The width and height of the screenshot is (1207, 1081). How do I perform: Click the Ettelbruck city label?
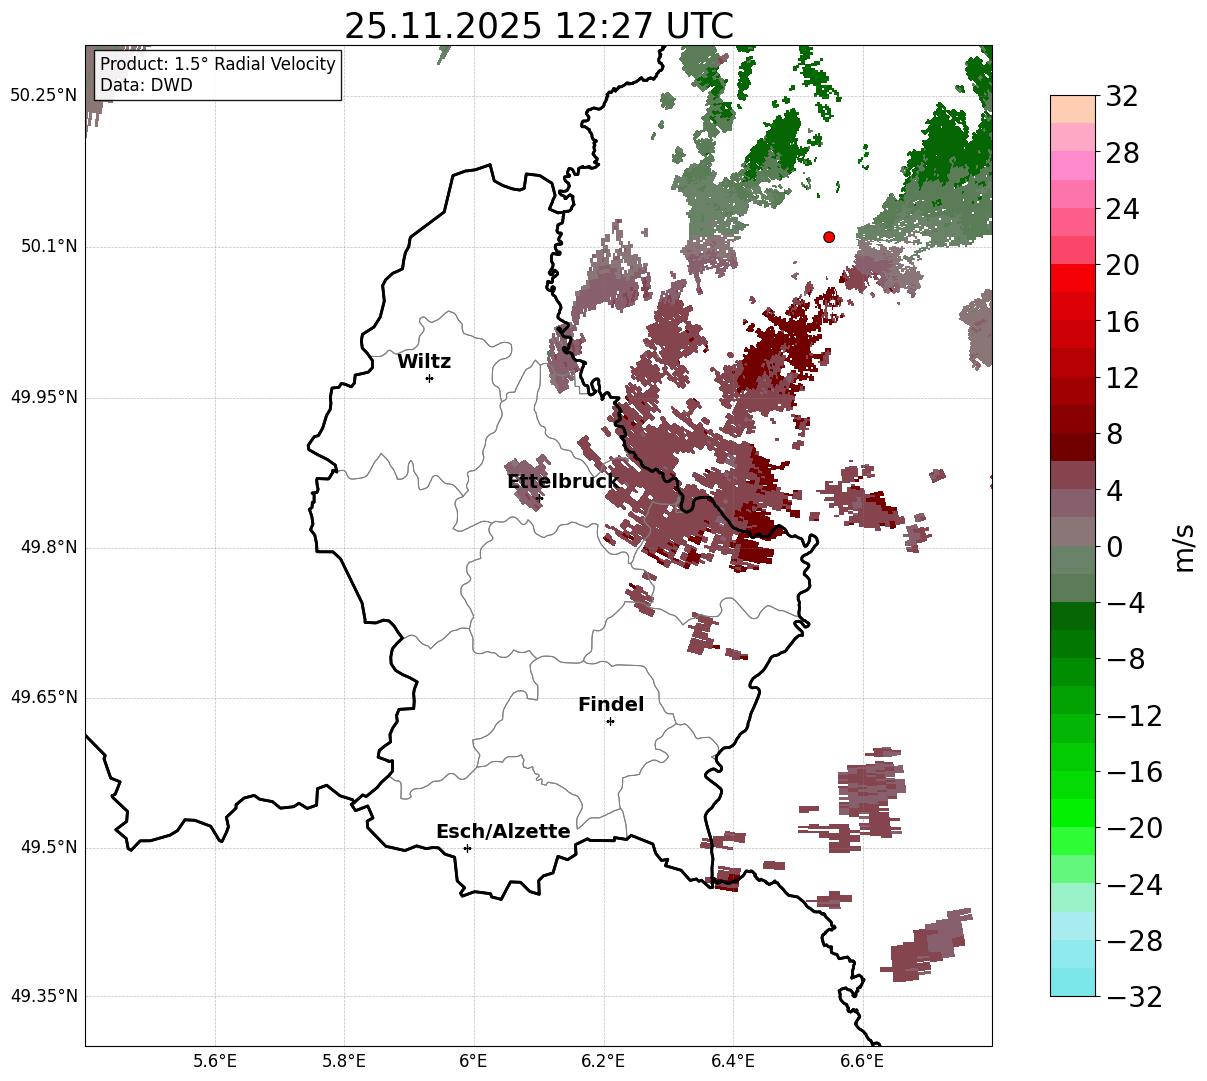(x=563, y=482)
